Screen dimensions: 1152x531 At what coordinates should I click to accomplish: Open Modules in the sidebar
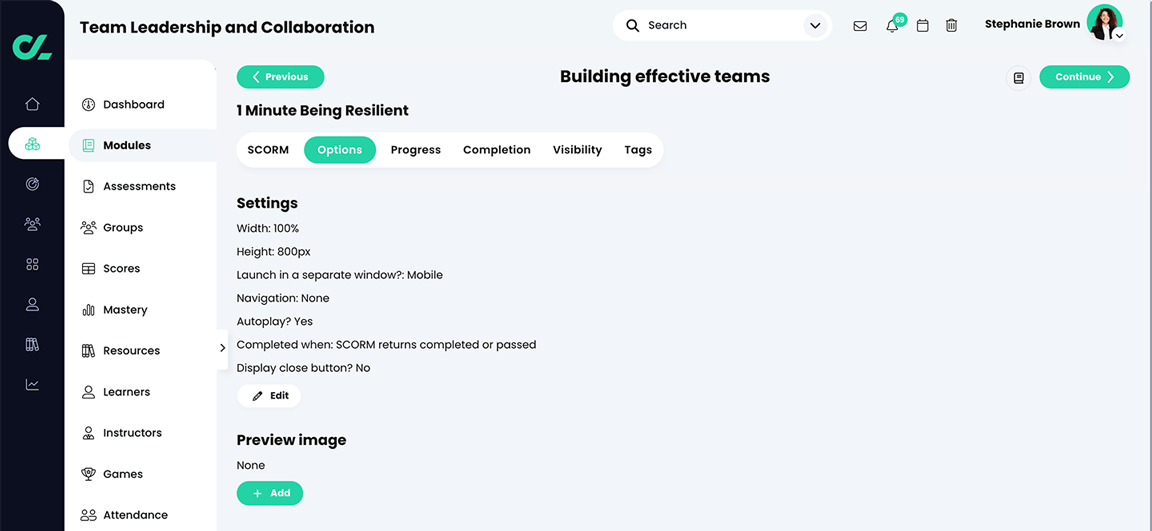[x=143, y=145]
